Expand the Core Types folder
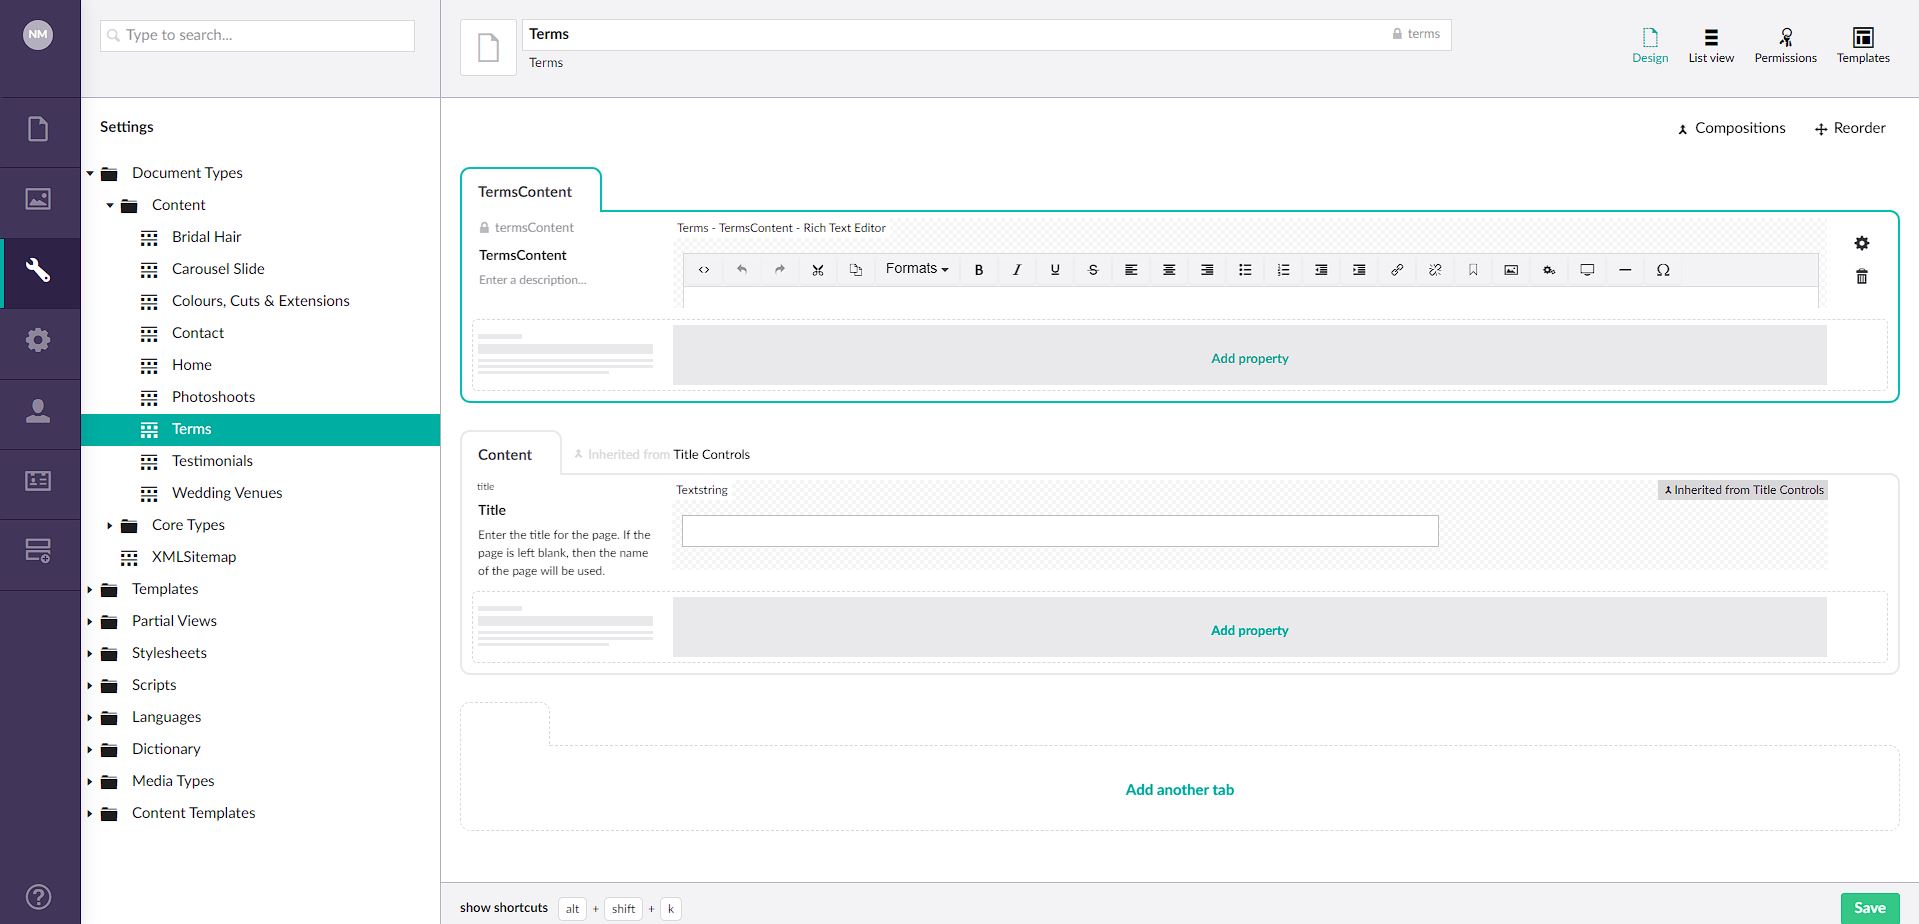 110,525
